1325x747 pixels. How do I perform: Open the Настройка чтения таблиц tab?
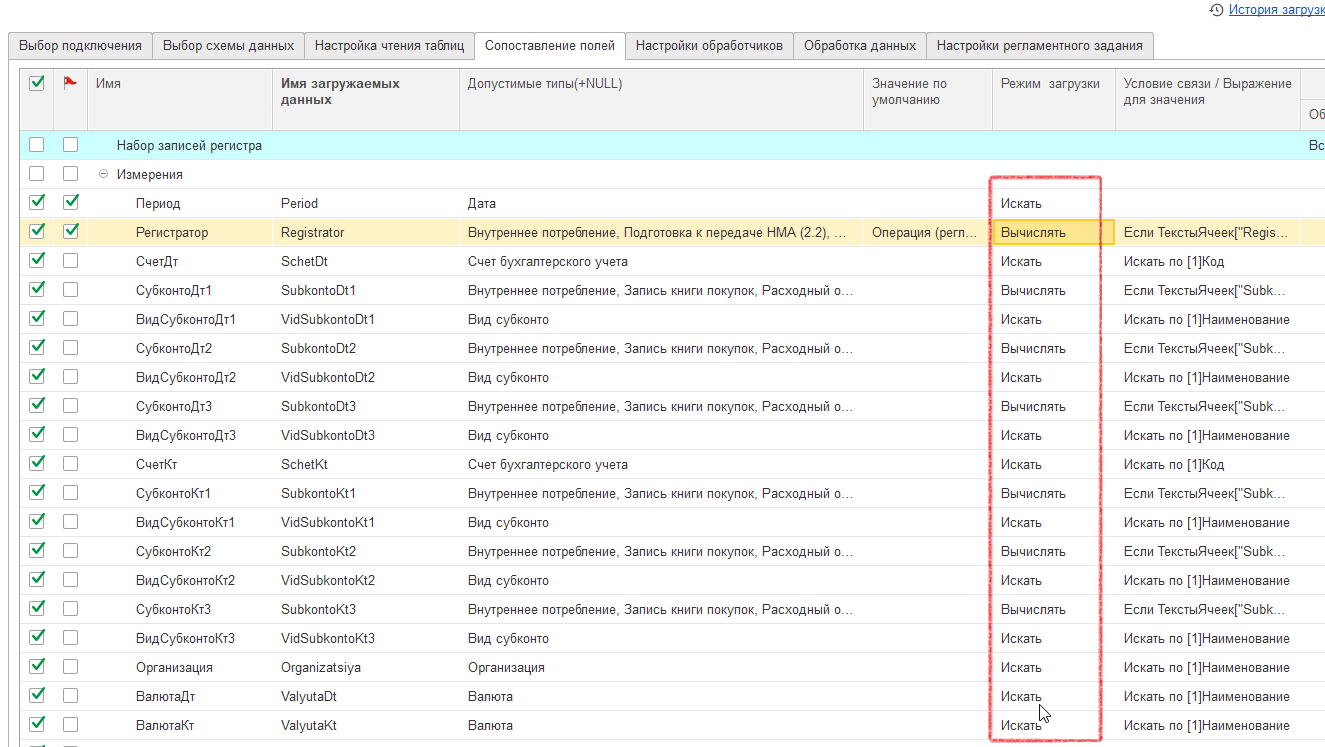tap(389, 45)
